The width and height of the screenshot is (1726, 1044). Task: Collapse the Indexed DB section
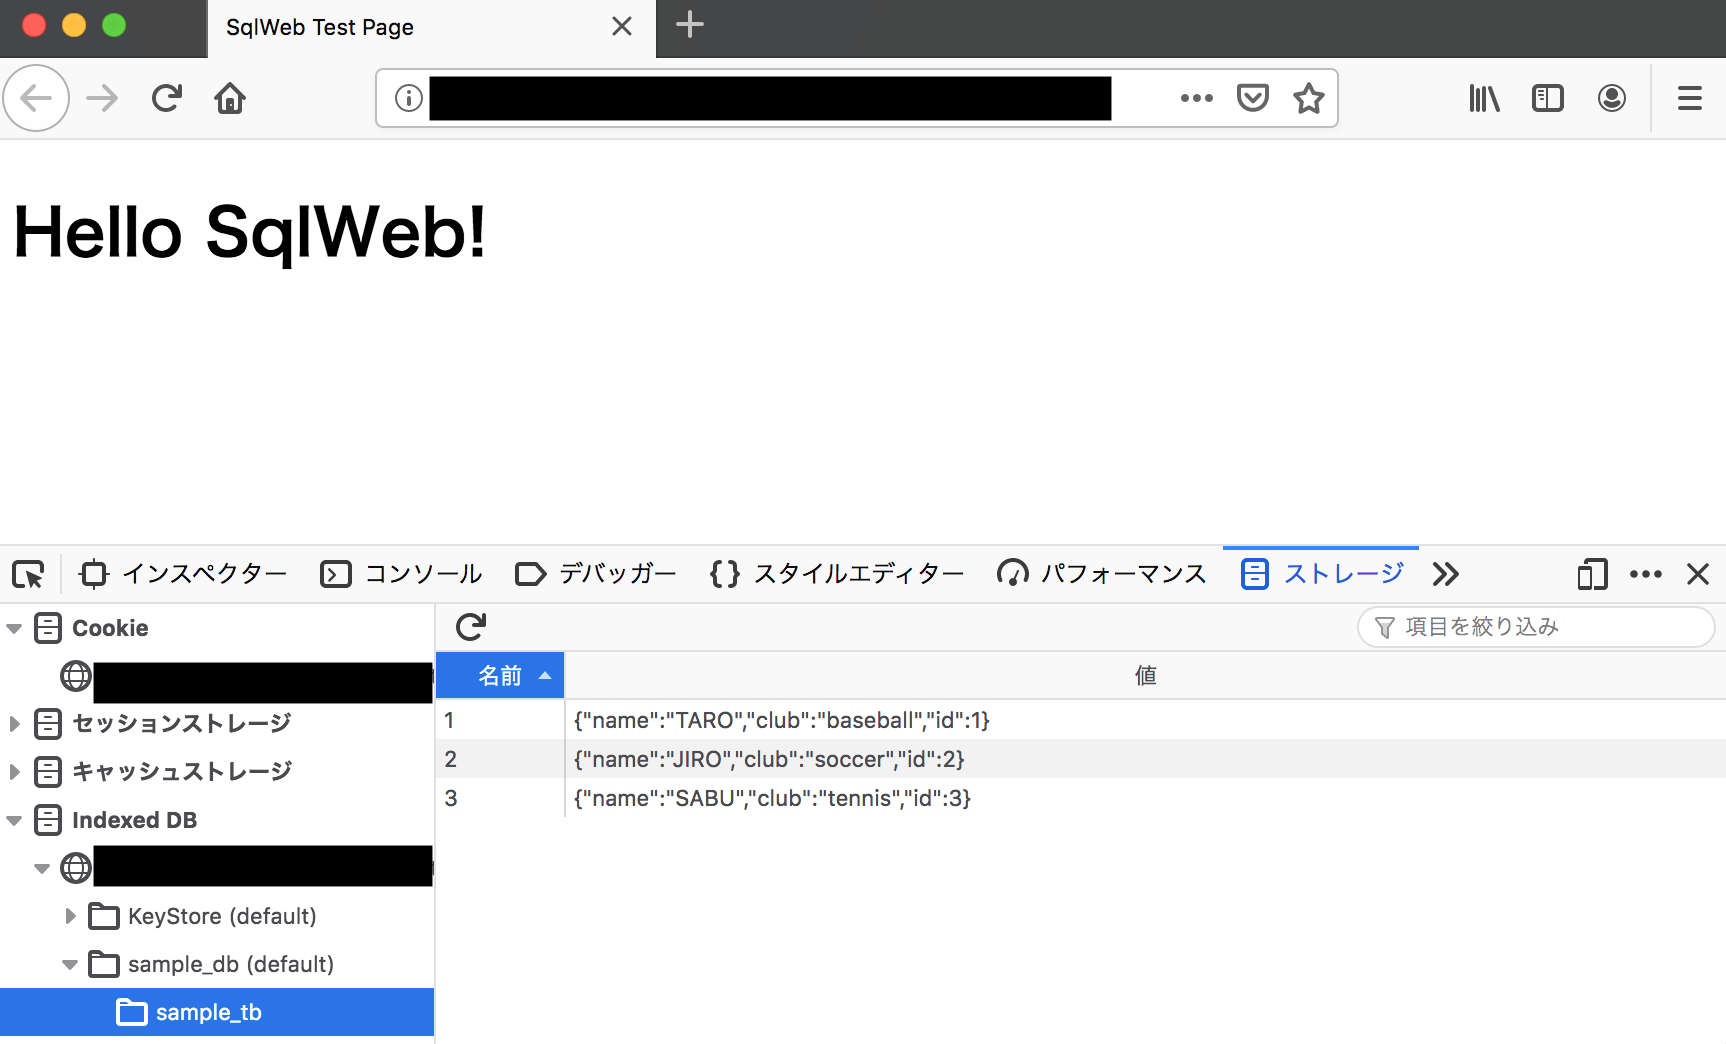pyautogui.click(x=14, y=820)
